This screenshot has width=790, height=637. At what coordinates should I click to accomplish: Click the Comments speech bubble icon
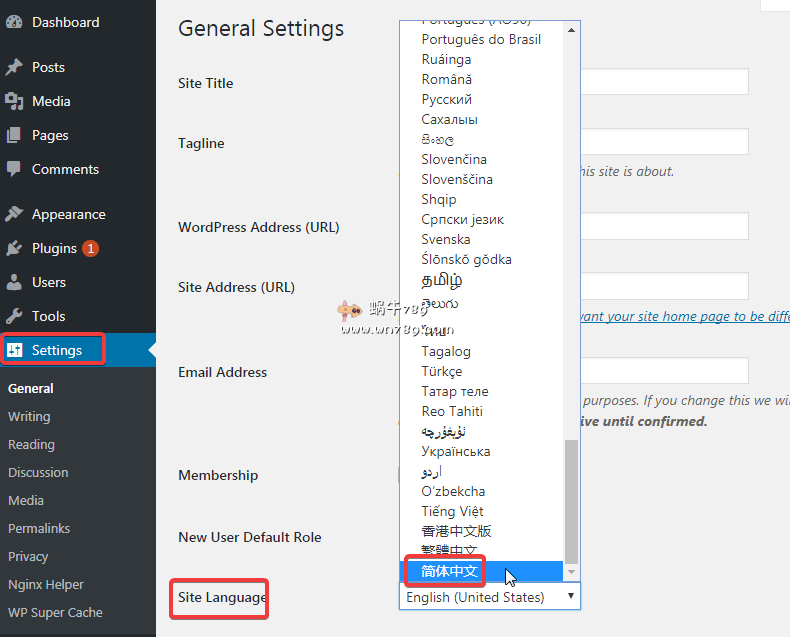pos(15,169)
